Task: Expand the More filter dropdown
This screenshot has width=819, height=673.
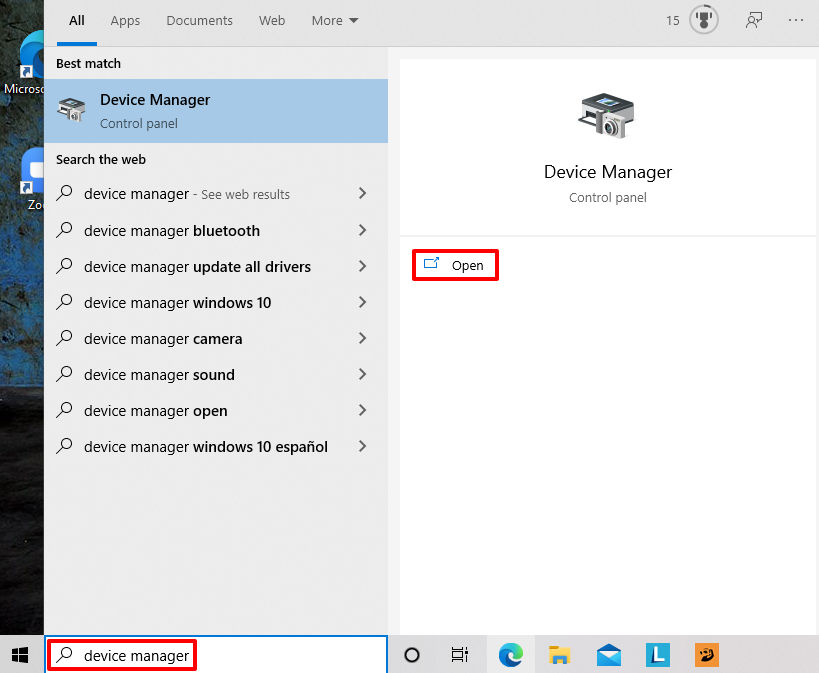Action: [334, 20]
